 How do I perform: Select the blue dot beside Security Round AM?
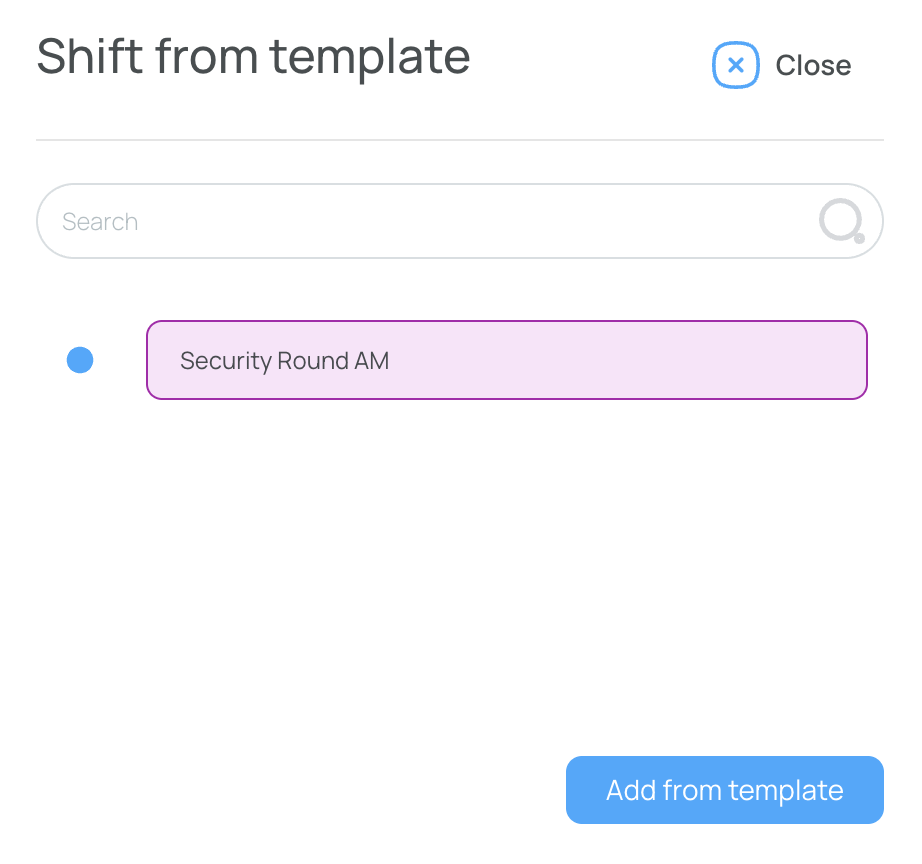click(80, 360)
